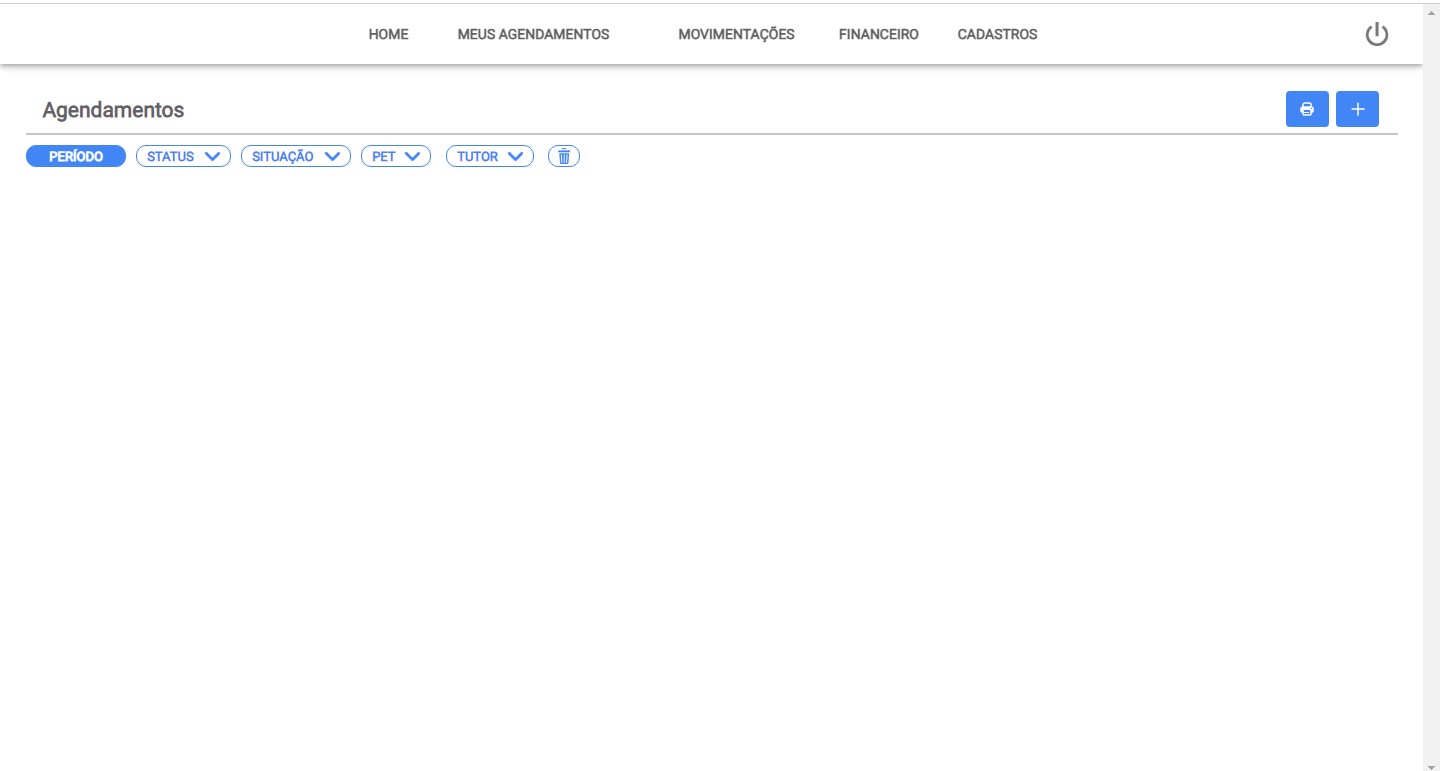Click the print icon button
The width and height of the screenshot is (1440, 771).
point(1306,109)
